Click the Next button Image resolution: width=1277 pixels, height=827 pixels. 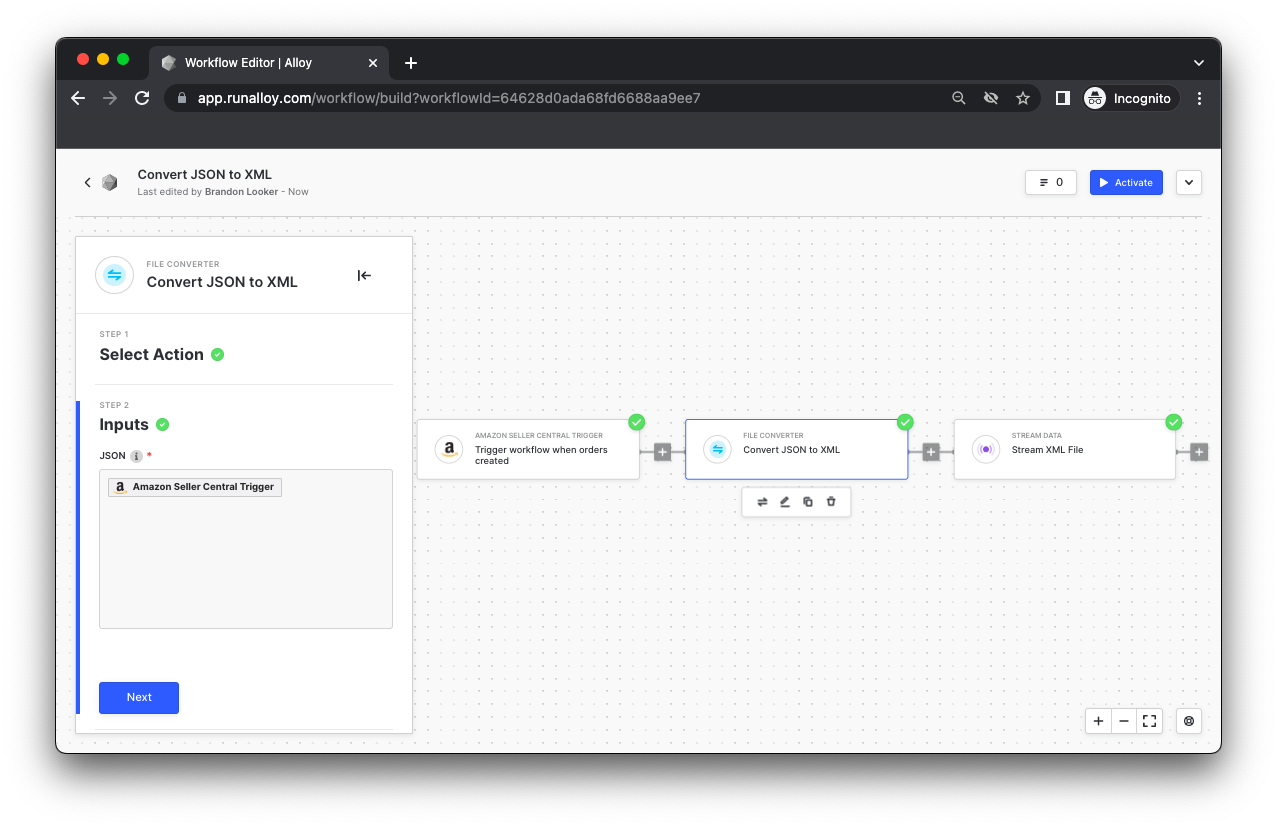point(139,697)
